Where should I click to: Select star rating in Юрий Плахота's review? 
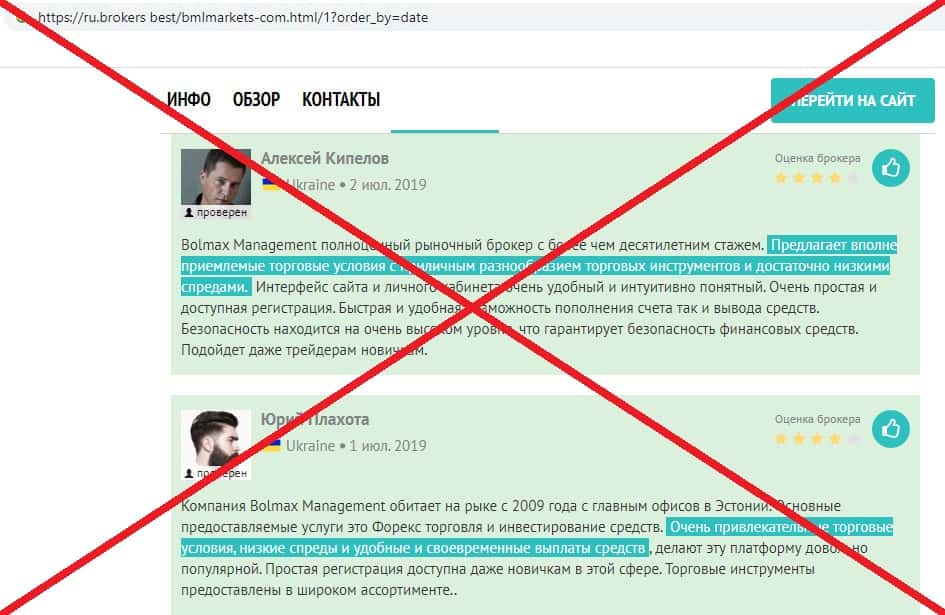click(817, 439)
